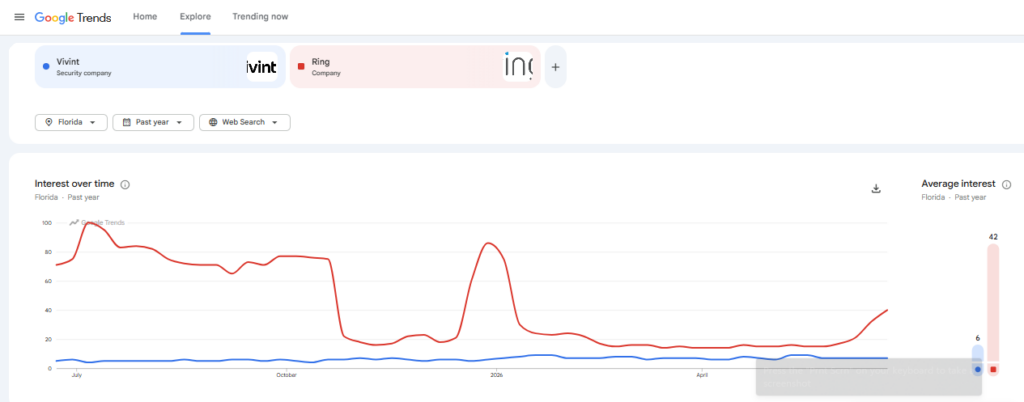The height and width of the screenshot is (402, 1024).
Task: Open the Florida location dropdown
Action: 71,123
